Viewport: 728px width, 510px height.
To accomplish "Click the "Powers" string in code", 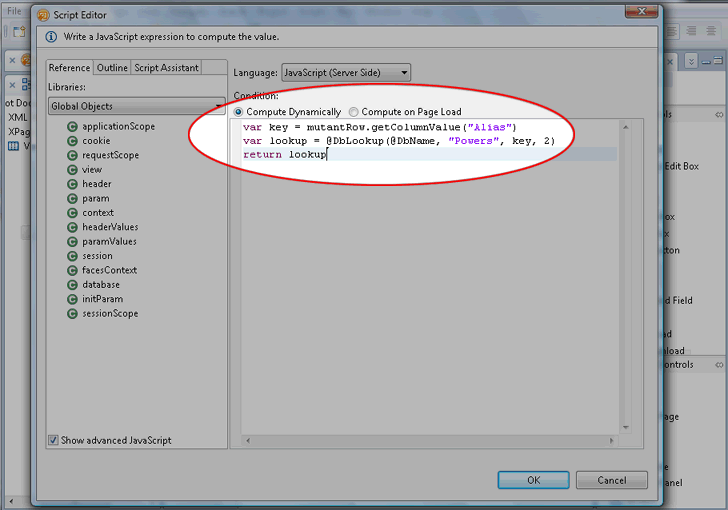I will 473,141.
